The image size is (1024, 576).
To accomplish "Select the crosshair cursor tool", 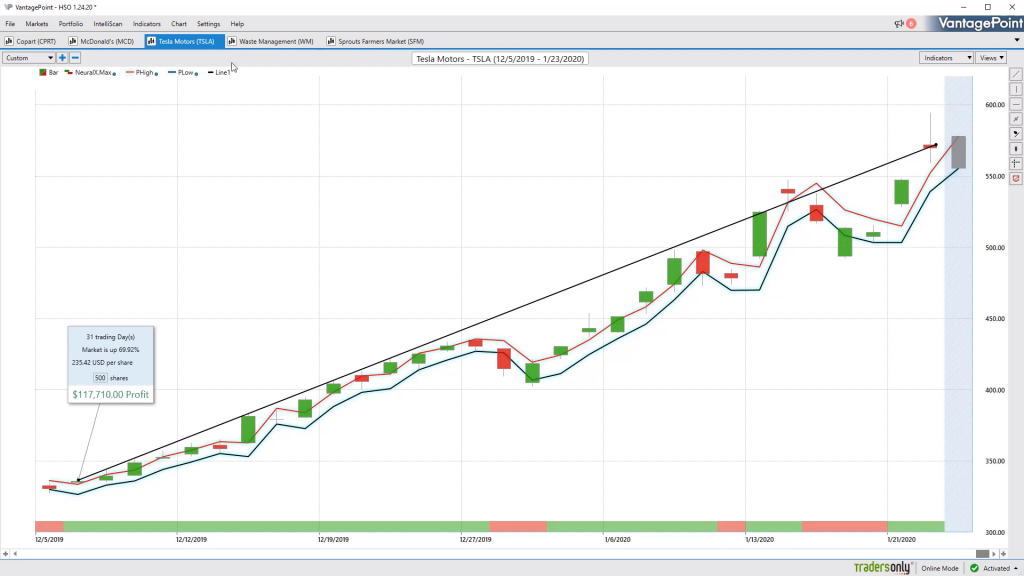I will pos(1016,163).
